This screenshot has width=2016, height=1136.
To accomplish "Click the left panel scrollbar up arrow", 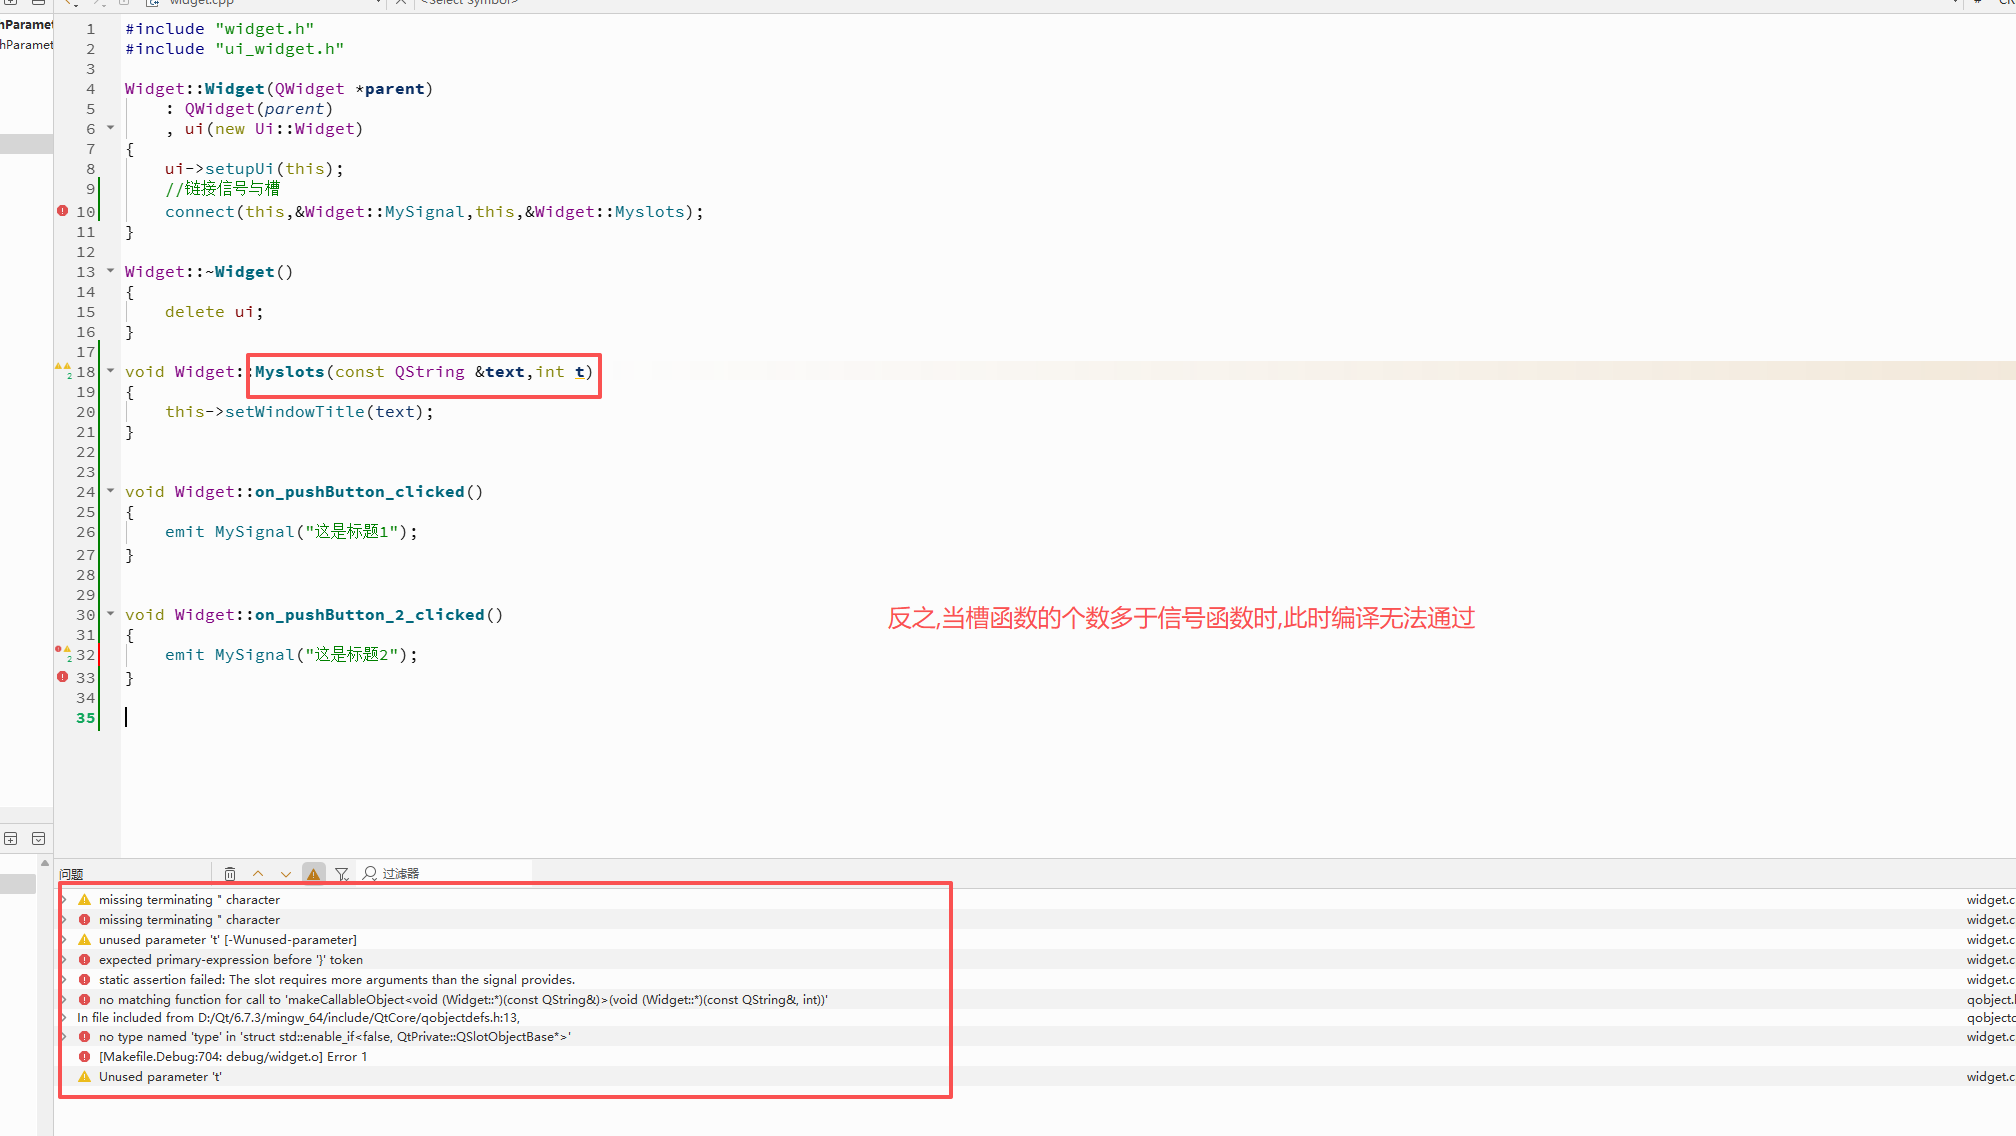I will point(44,863).
